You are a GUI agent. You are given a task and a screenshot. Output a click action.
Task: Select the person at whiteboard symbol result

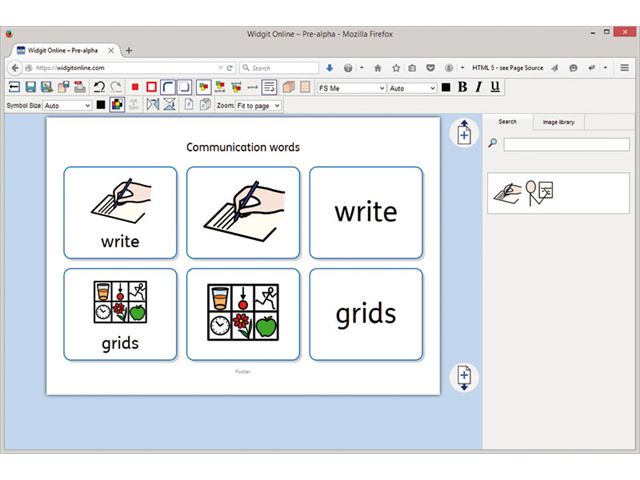(539, 192)
